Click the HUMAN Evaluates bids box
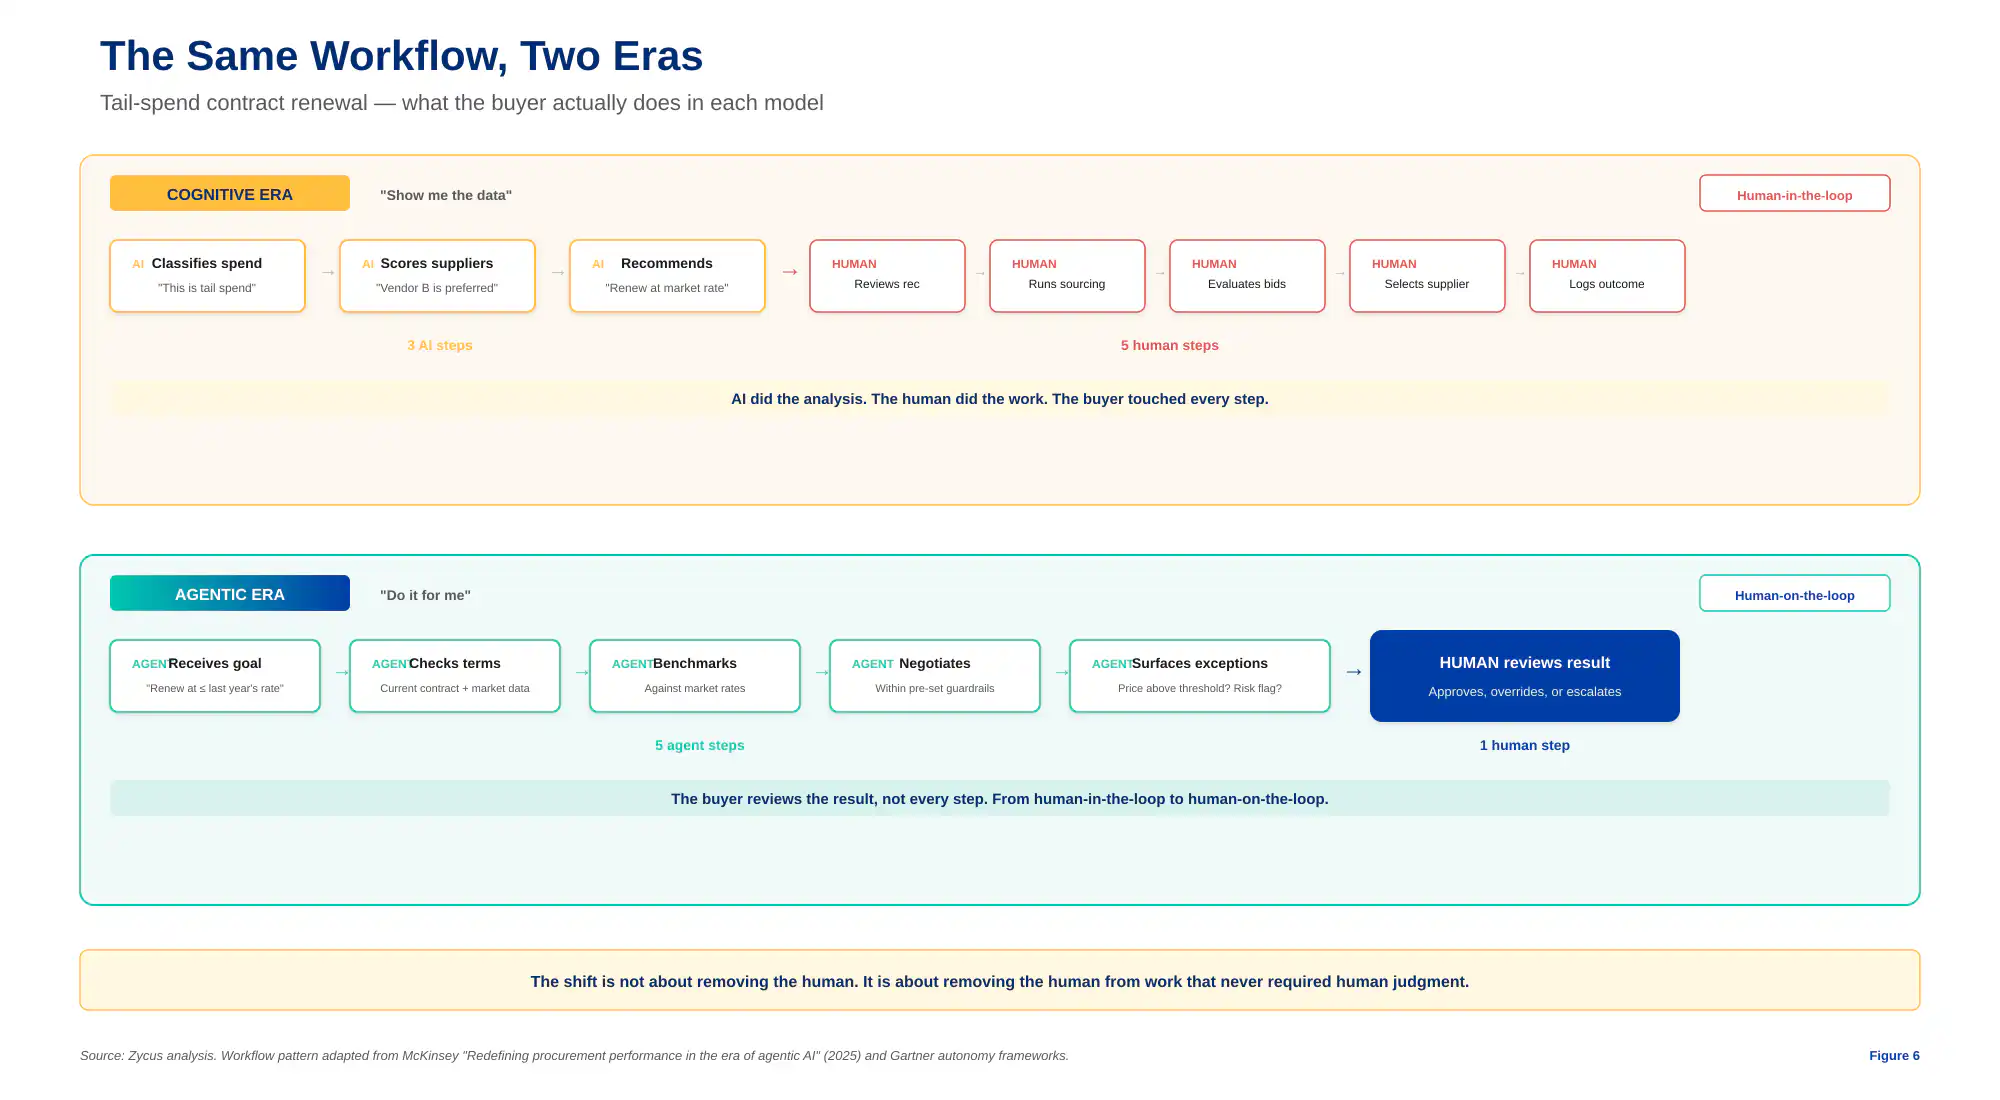This screenshot has height=1100, width=2000. point(1247,276)
